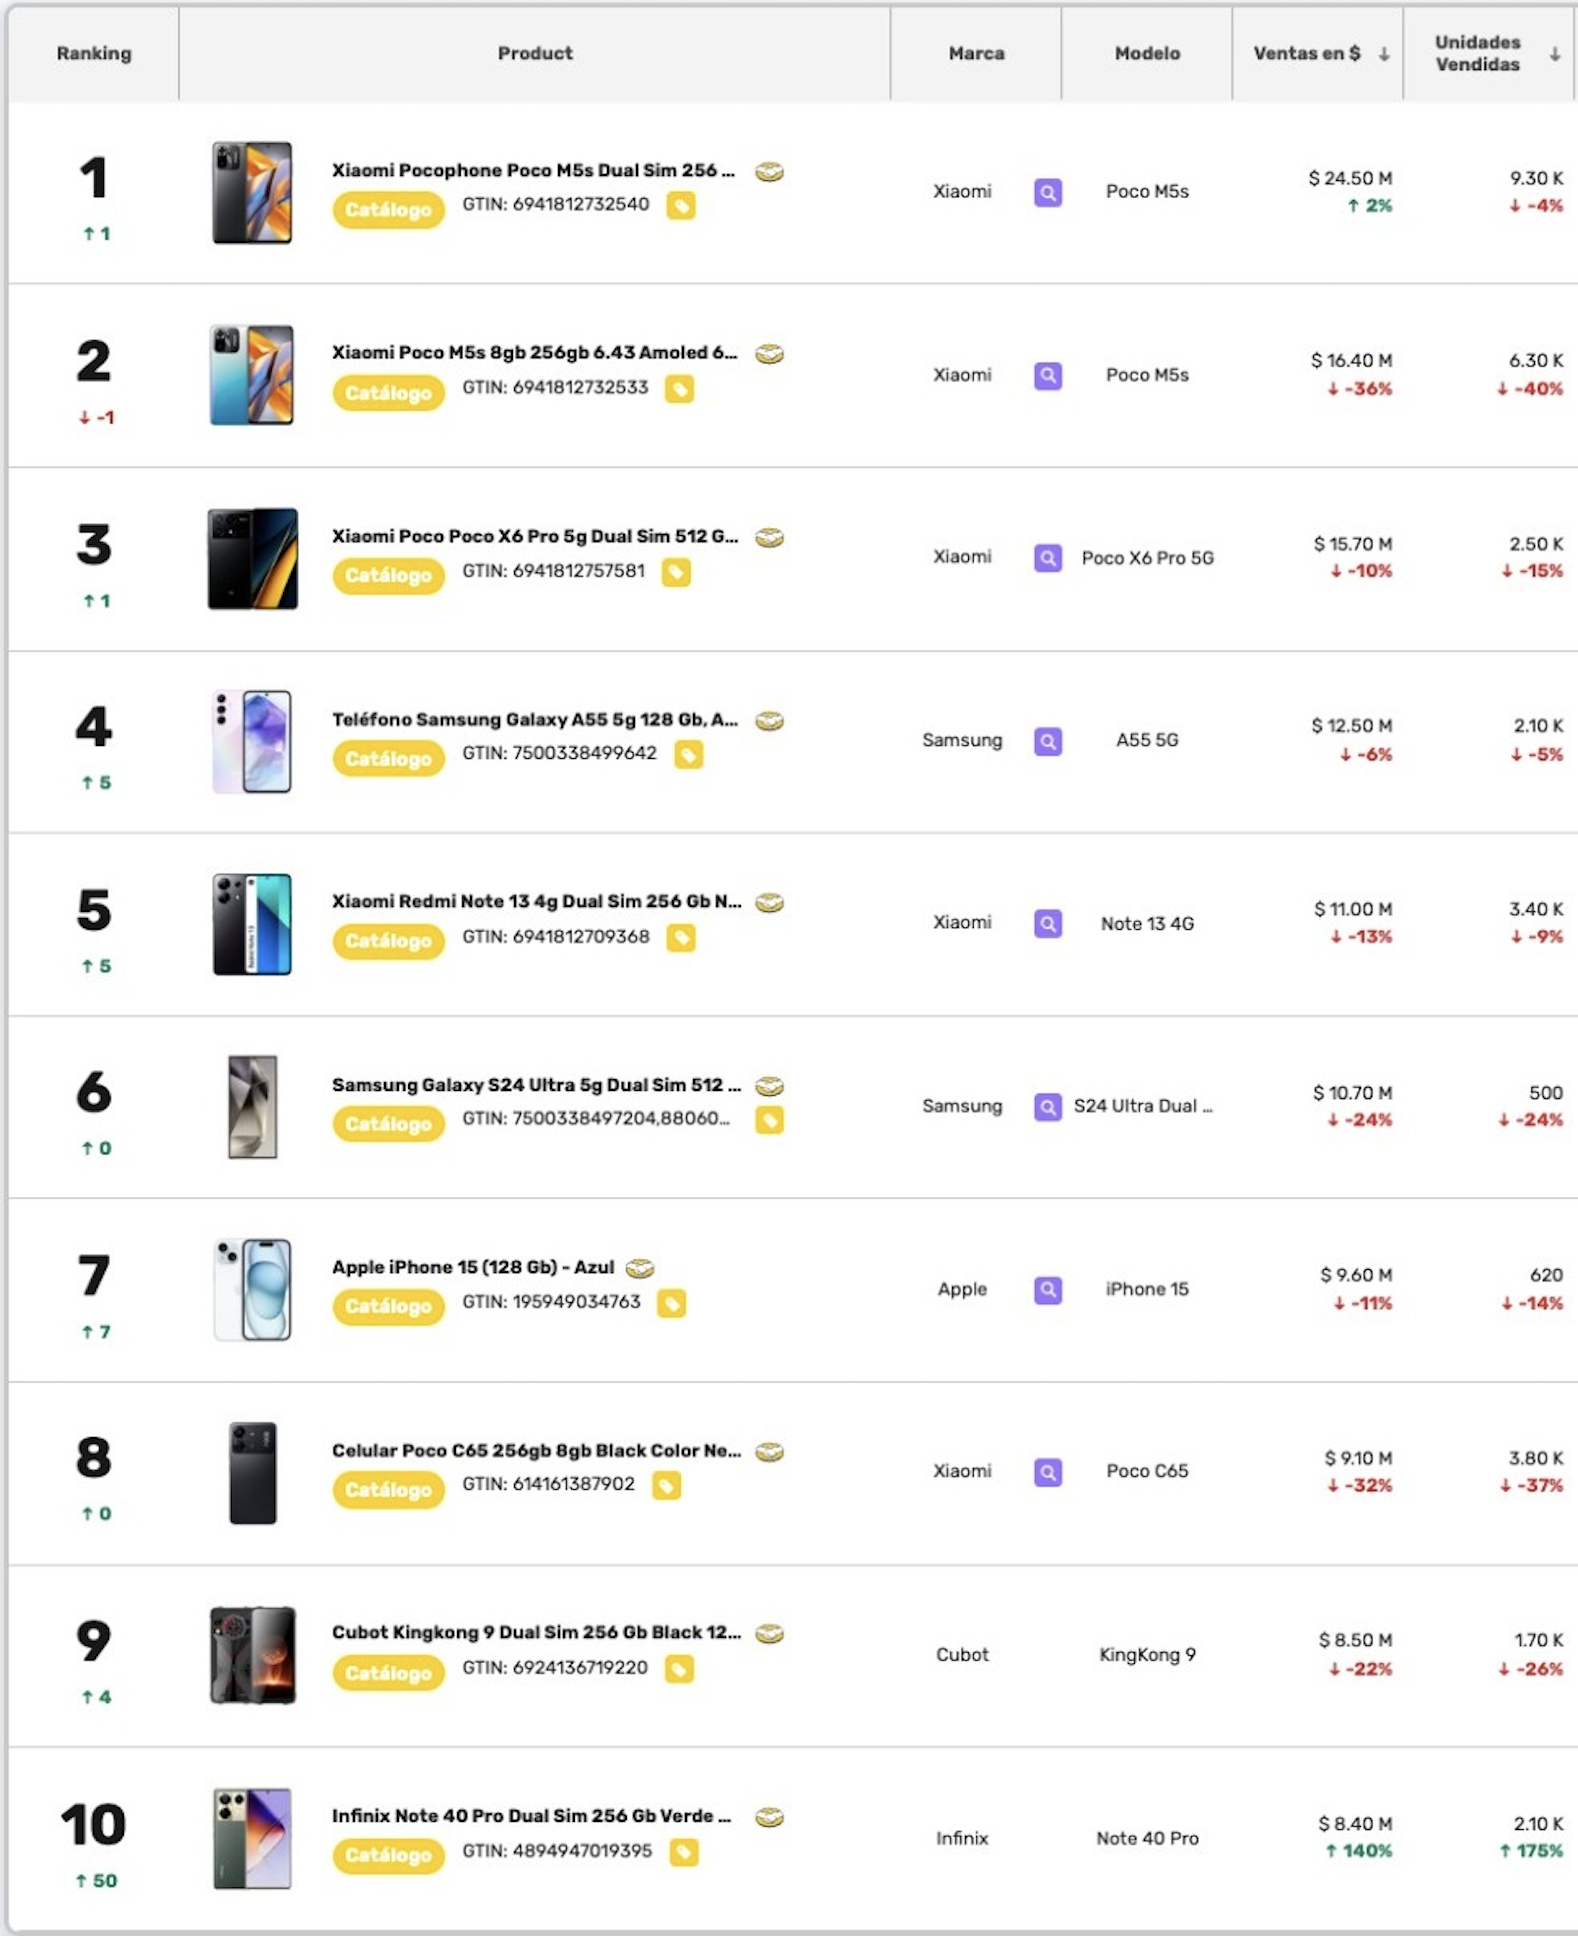The image size is (1578, 1936).
Task: Click the Modelo column header
Action: pos(1147,53)
